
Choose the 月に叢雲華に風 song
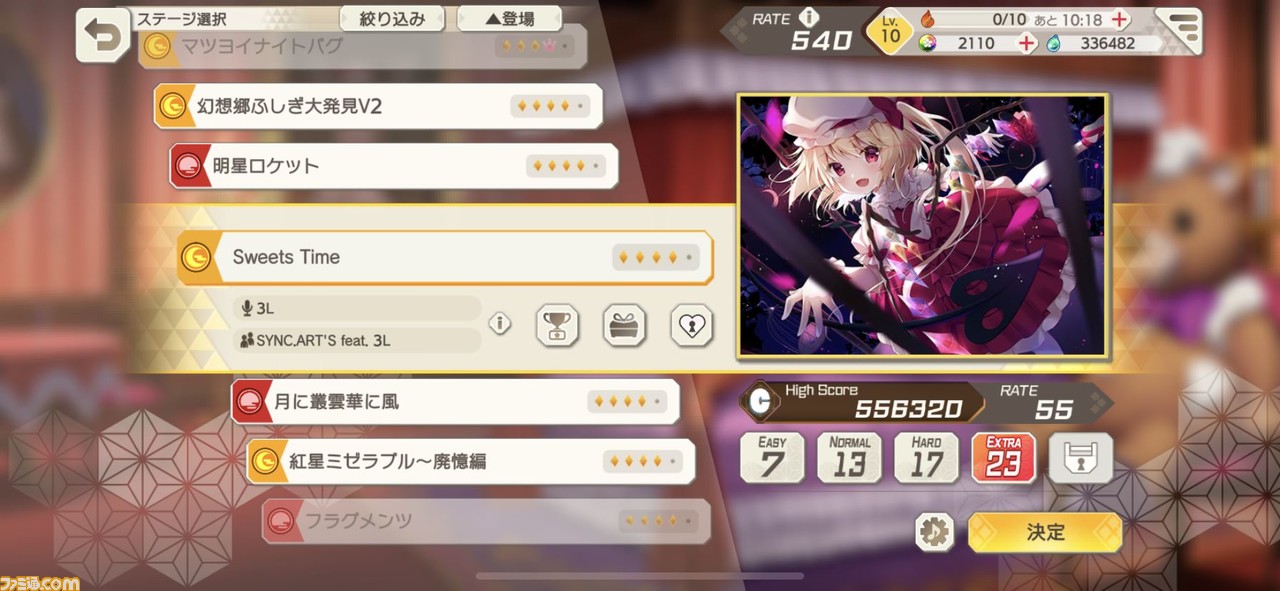pos(455,402)
